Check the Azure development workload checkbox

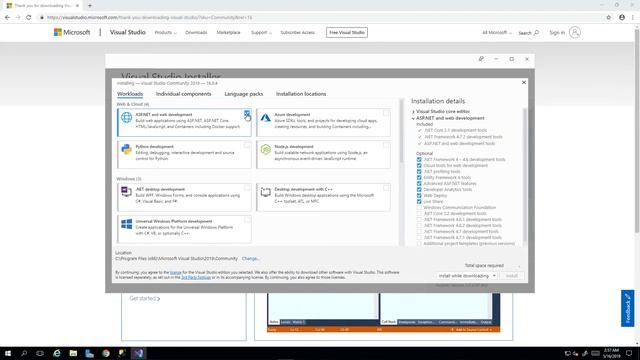tap(386, 113)
